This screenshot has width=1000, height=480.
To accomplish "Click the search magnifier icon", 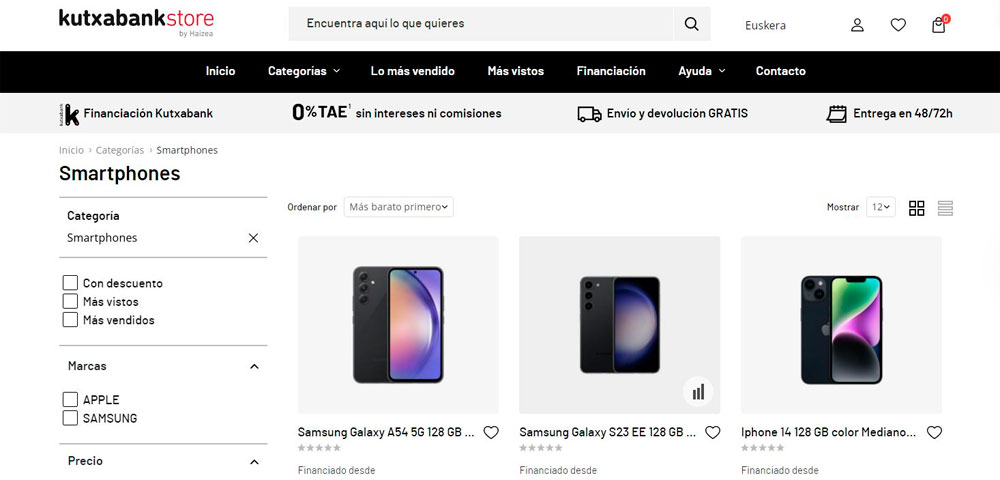I will 691,24.
